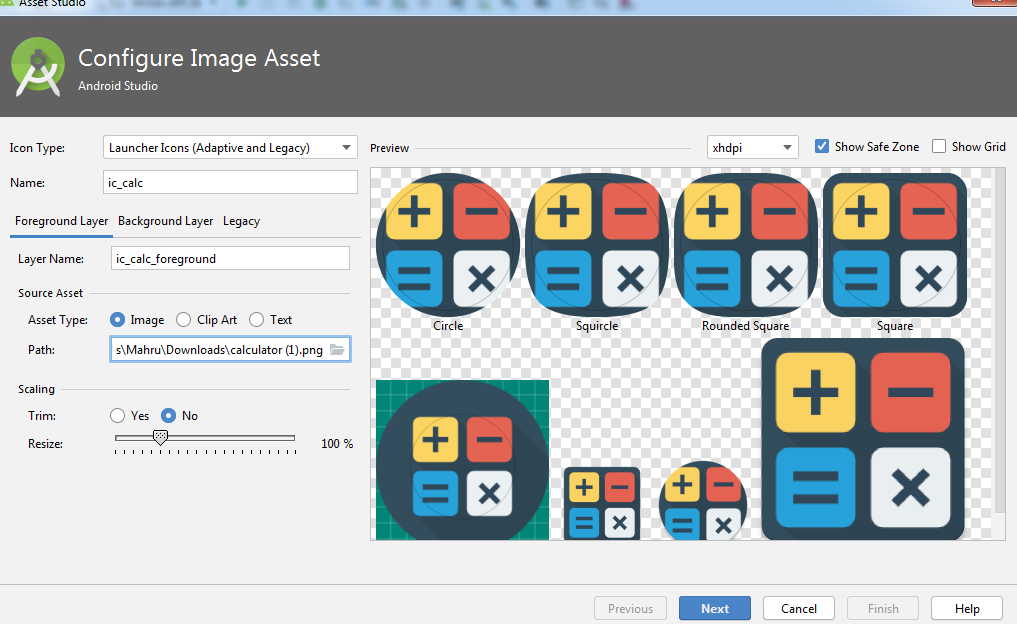Click the Layer Name input field
Screen dimensions: 1017x624
pos(230,258)
